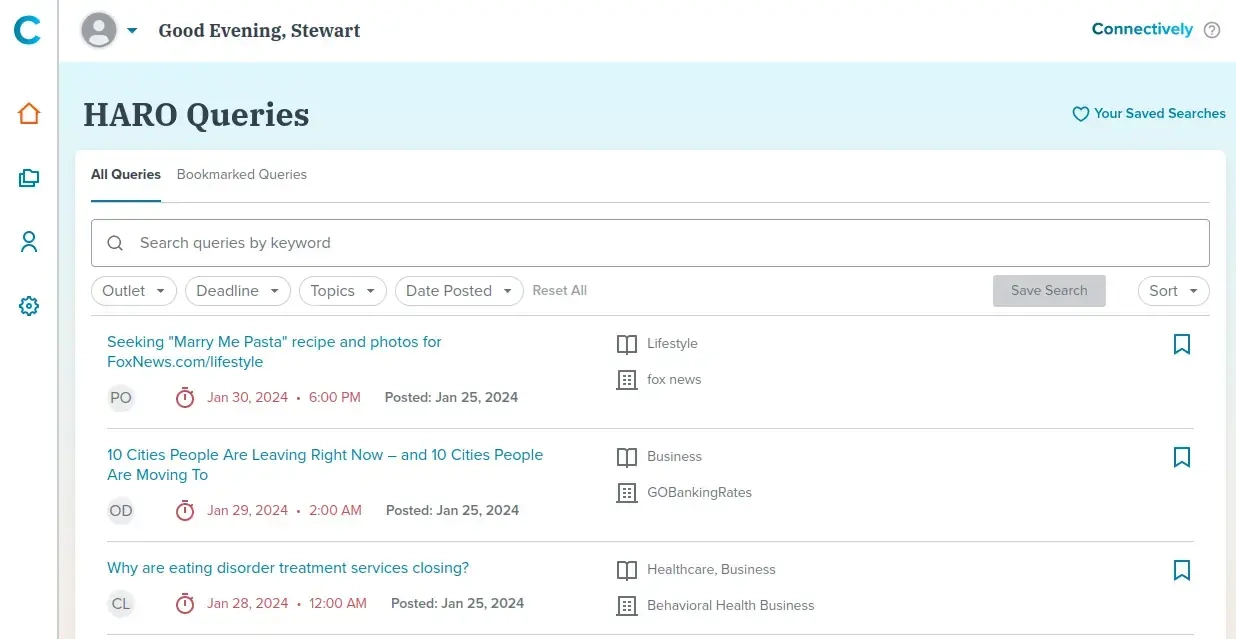The image size is (1236, 639).
Task: Select the All Queries tab
Action: pos(126,174)
